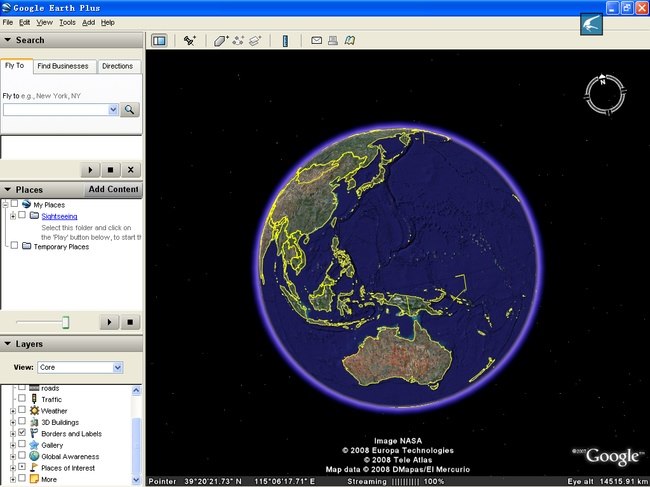Screen dimensions: 650x487
Task: Switch to the Directions tab
Action: pos(118,66)
